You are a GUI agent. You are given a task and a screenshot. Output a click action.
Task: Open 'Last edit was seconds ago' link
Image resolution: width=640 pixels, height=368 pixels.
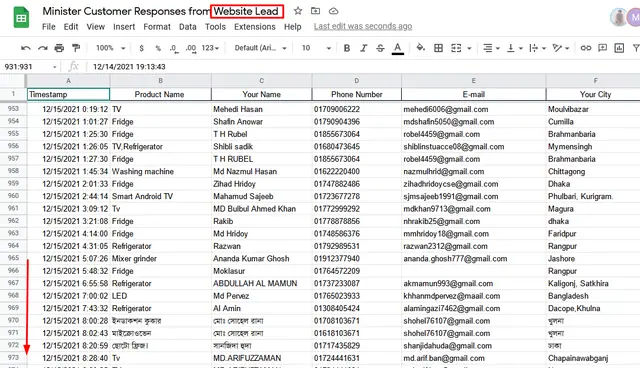coord(363,26)
